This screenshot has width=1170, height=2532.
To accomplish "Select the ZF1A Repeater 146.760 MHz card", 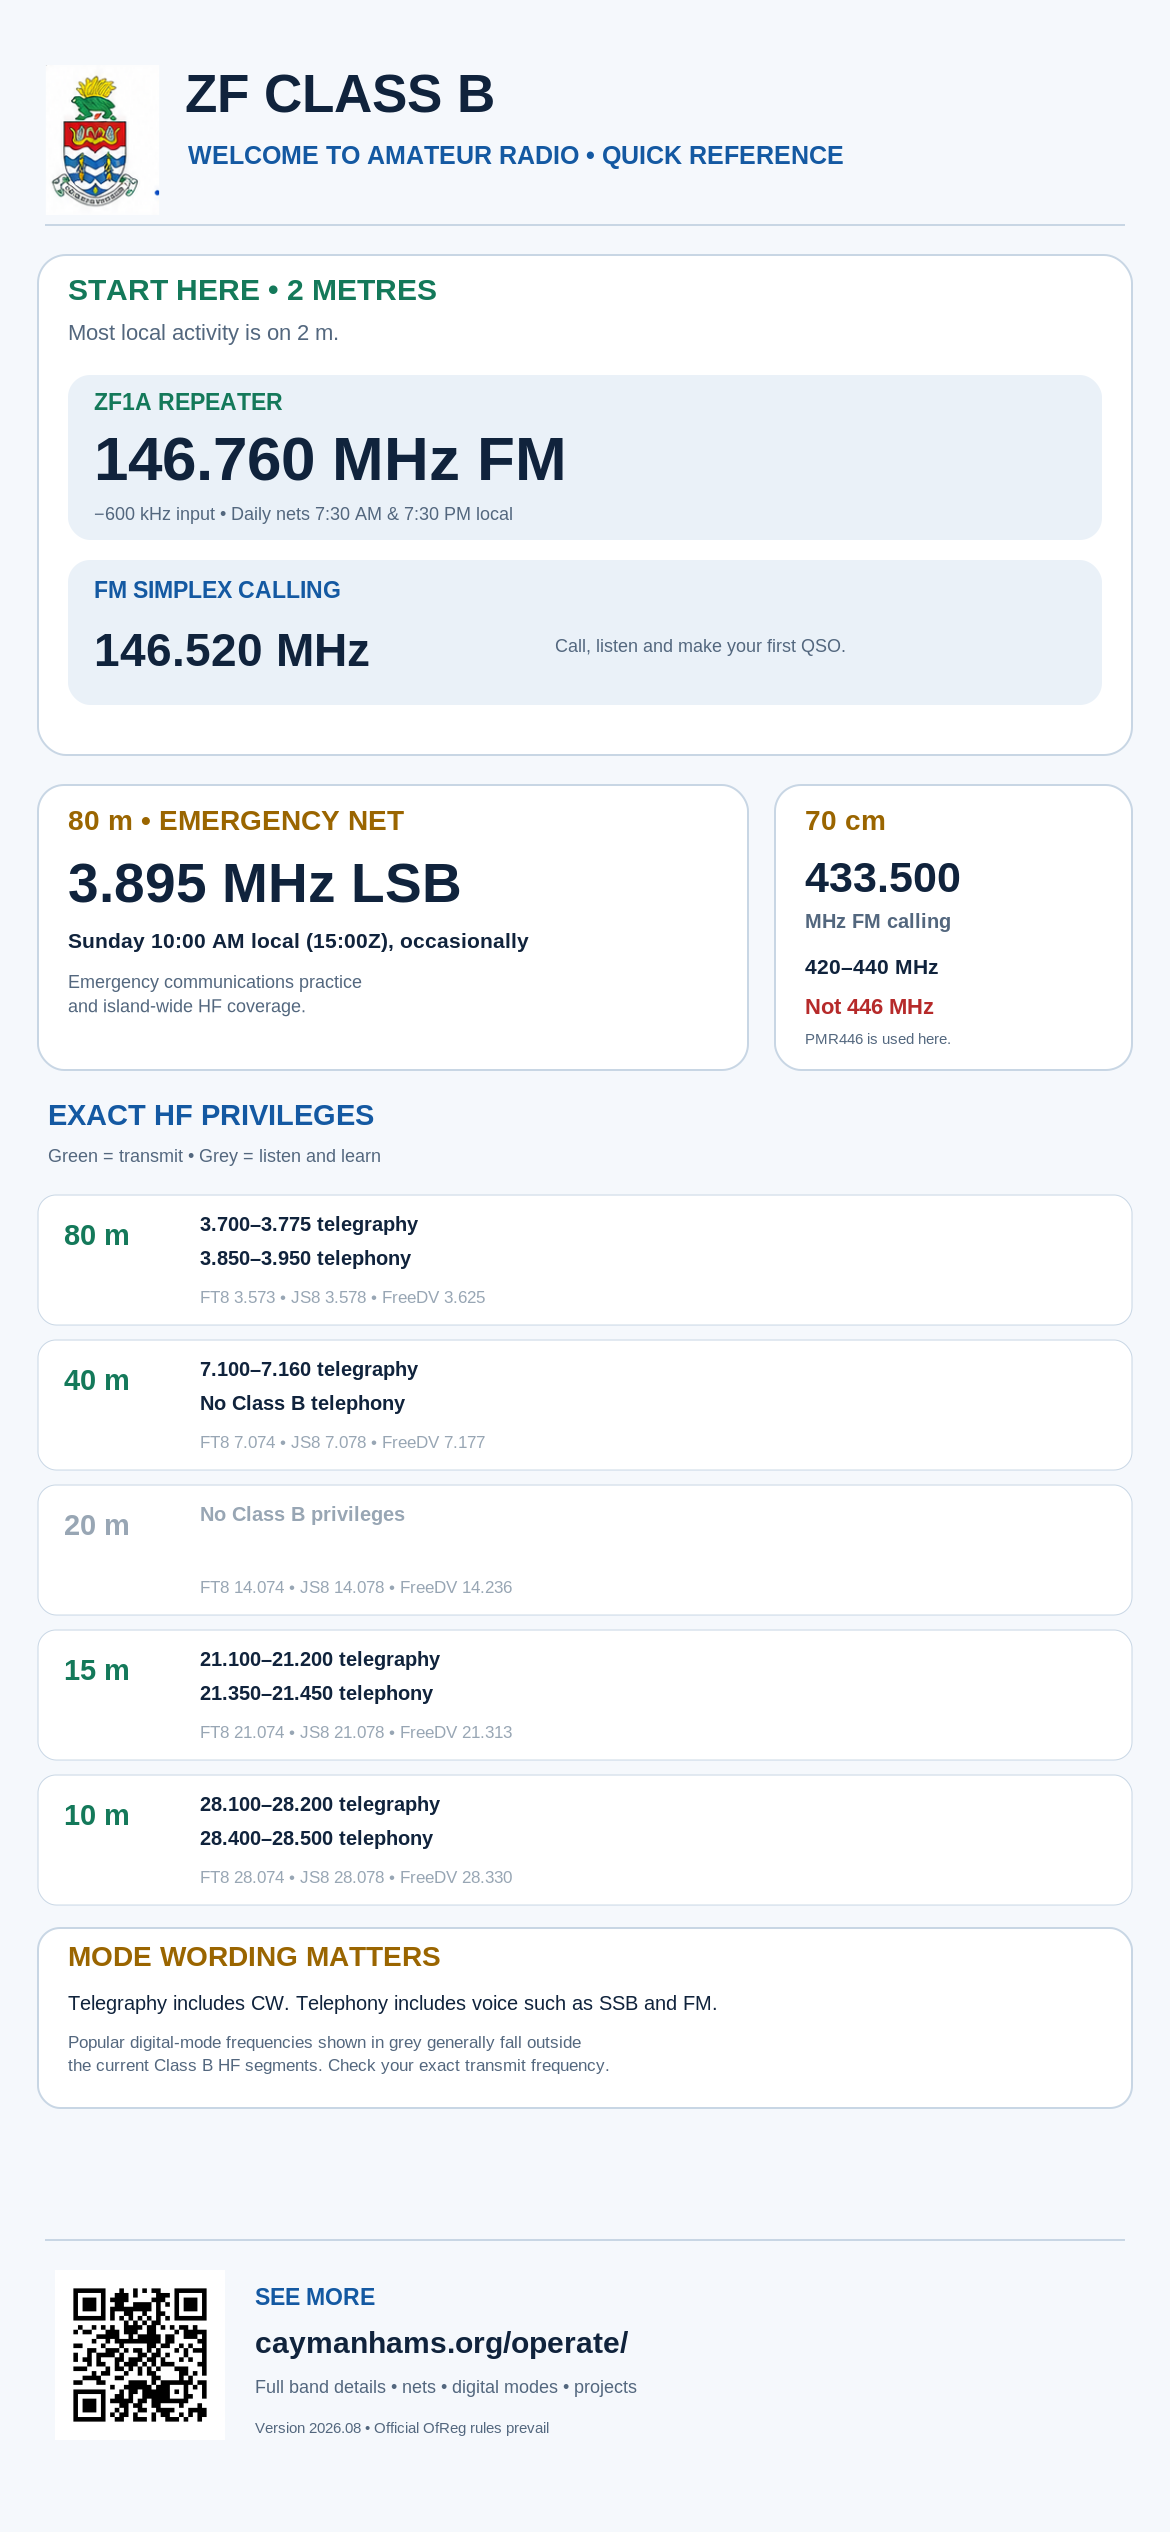I will click(x=585, y=457).
